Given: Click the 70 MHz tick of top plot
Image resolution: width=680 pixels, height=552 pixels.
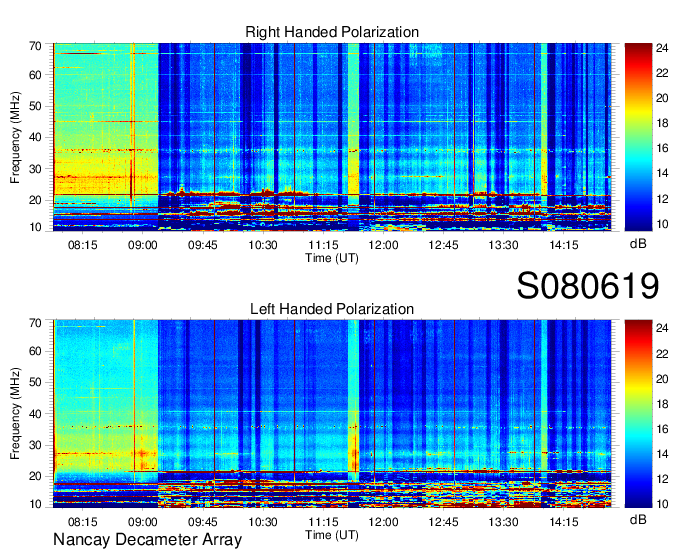Looking at the screenshot, I should (35, 46).
